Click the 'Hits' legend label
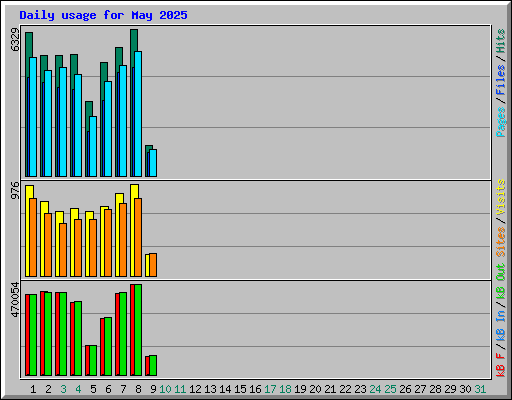 point(500,41)
